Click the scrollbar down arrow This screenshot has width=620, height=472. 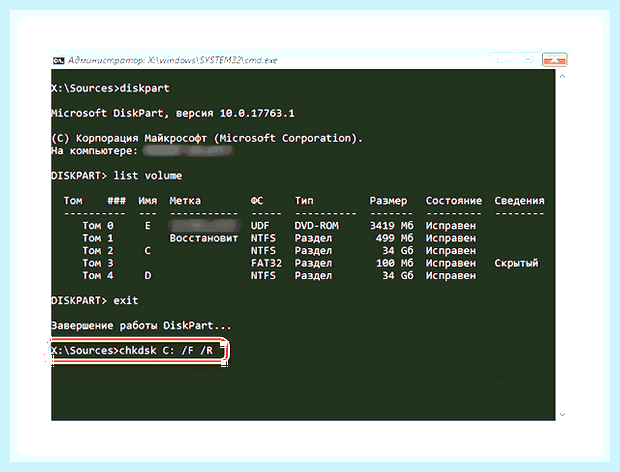pyautogui.click(x=562, y=415)
